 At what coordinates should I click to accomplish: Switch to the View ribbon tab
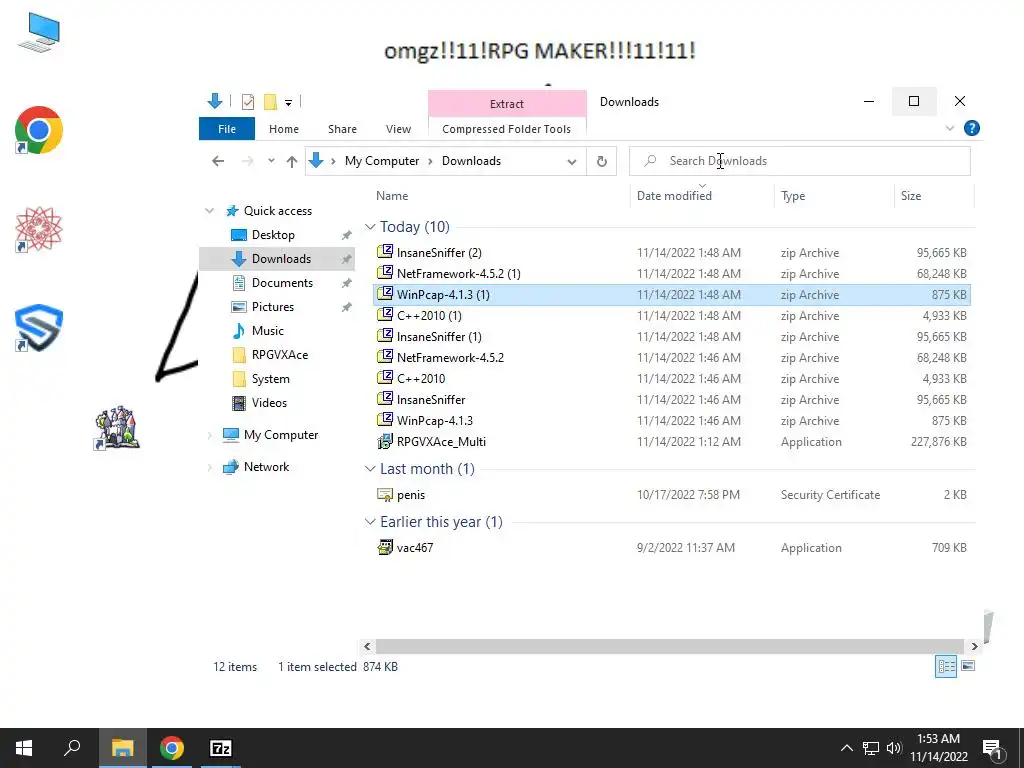(x=398, y=129)
